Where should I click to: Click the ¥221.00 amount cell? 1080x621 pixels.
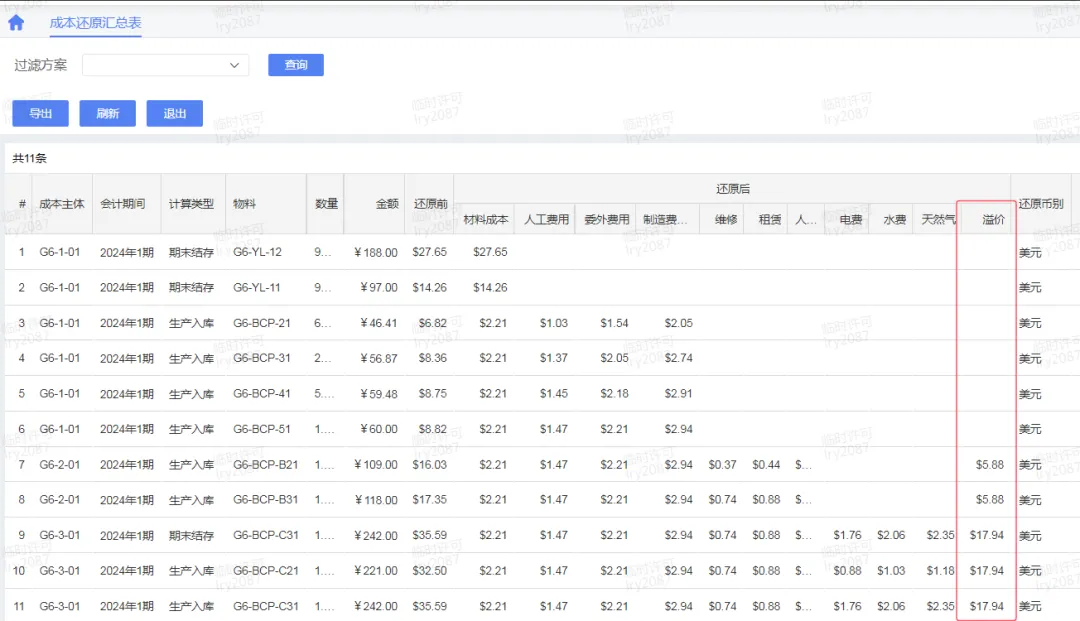tap(375, 571)
